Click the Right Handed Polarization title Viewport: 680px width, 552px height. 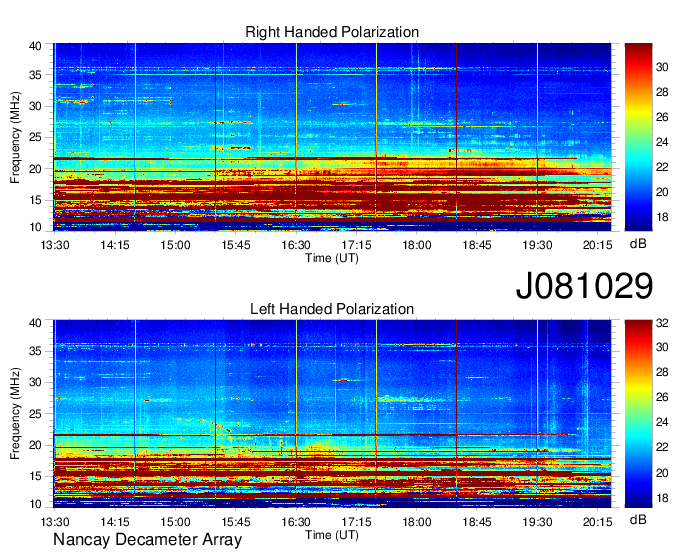pos(332,32)
